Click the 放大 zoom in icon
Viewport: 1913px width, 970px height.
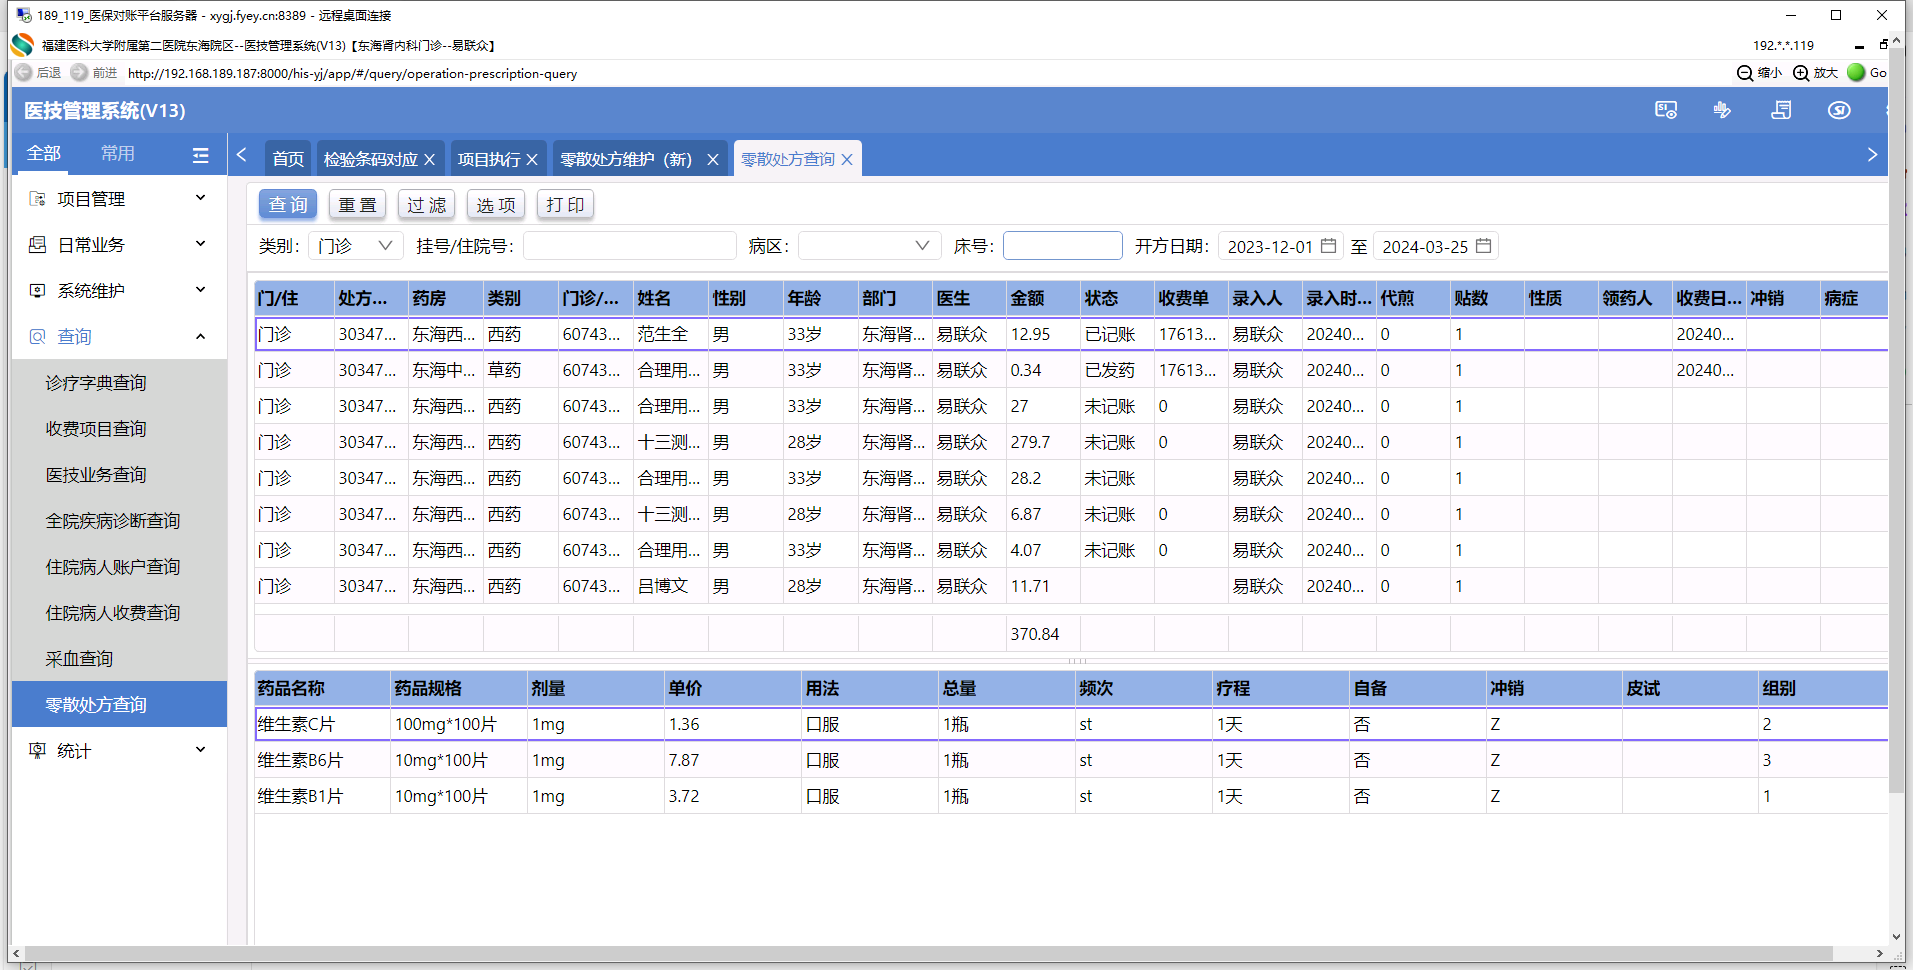[1801, 73]
